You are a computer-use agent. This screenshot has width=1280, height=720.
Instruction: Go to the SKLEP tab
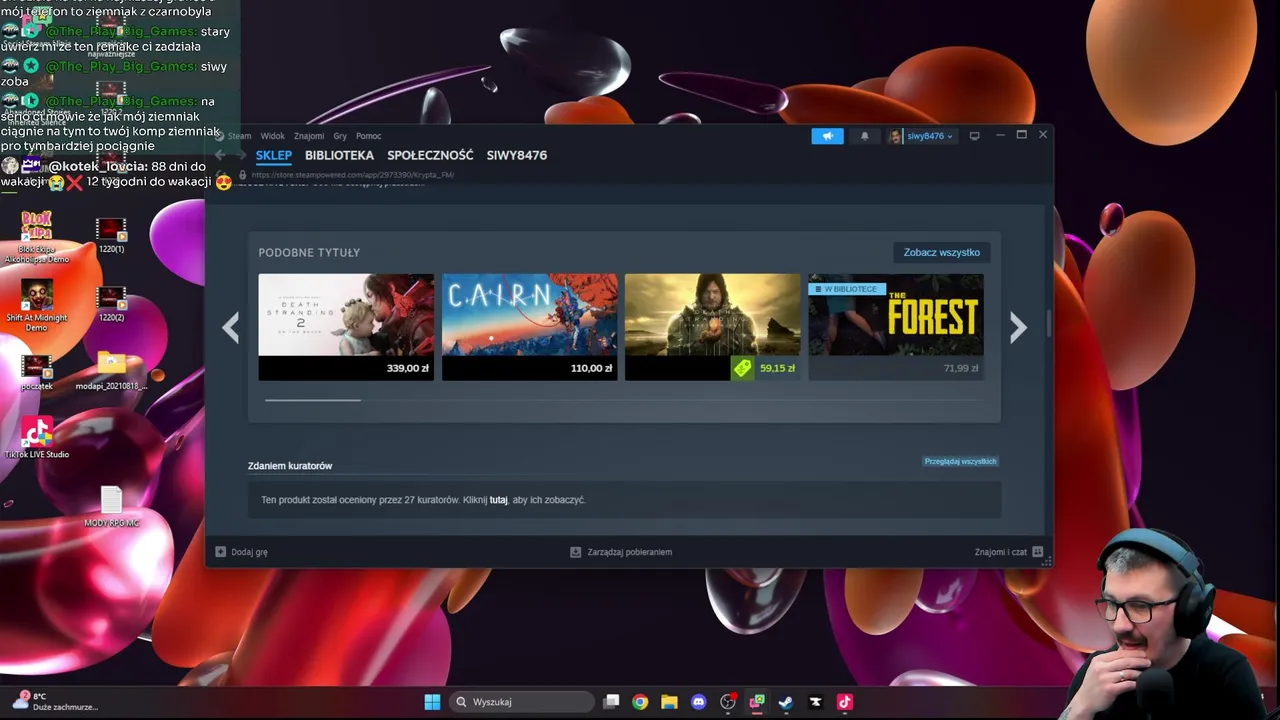point(273,155)
